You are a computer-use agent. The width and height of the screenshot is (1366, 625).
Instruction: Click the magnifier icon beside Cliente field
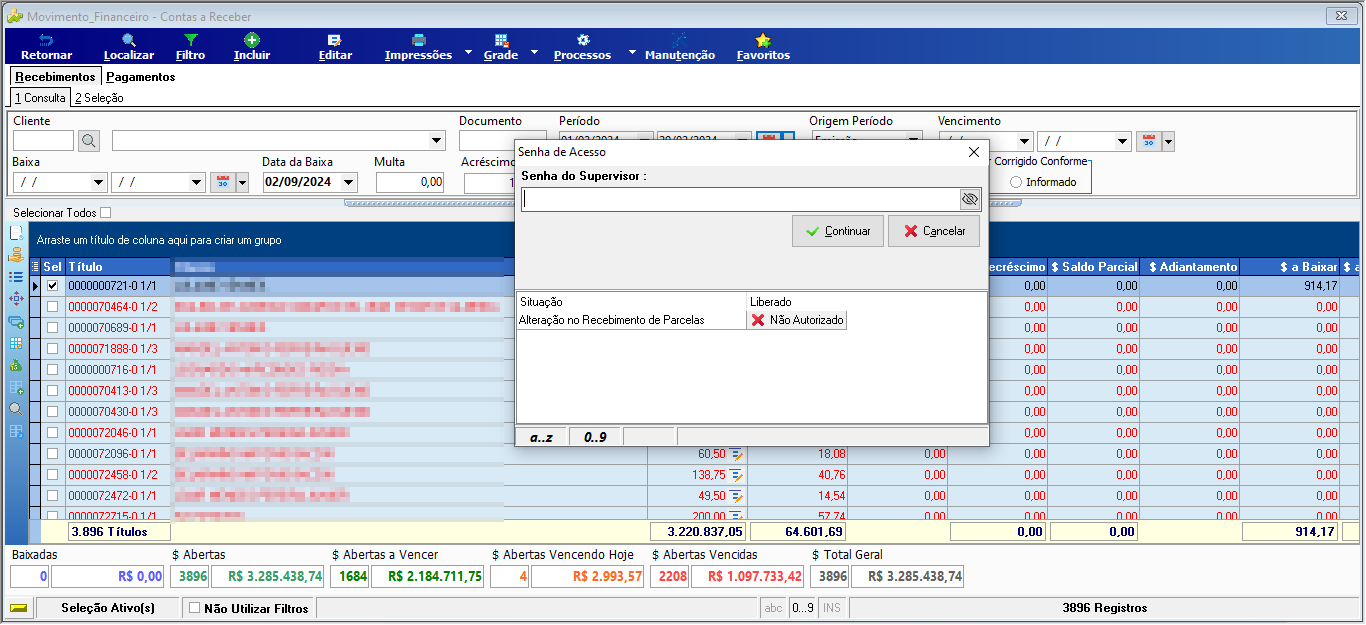[89, 141]
